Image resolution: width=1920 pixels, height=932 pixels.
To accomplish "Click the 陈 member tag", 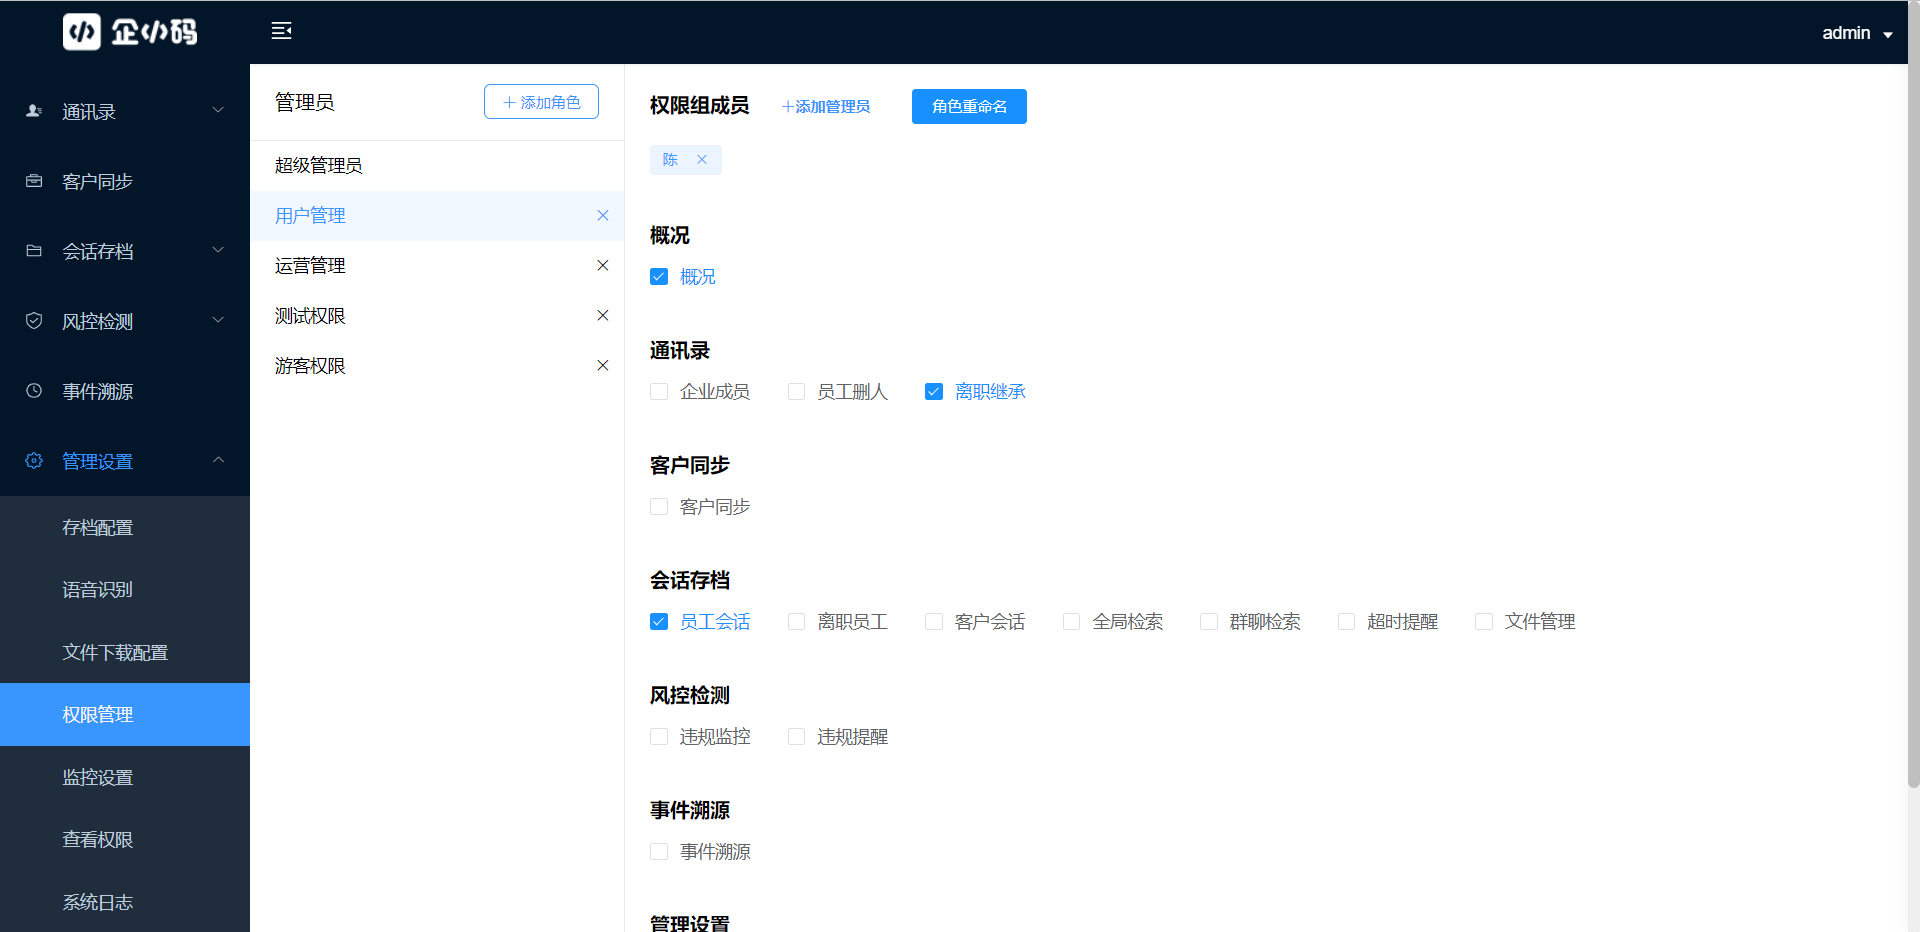I will 685,160.
